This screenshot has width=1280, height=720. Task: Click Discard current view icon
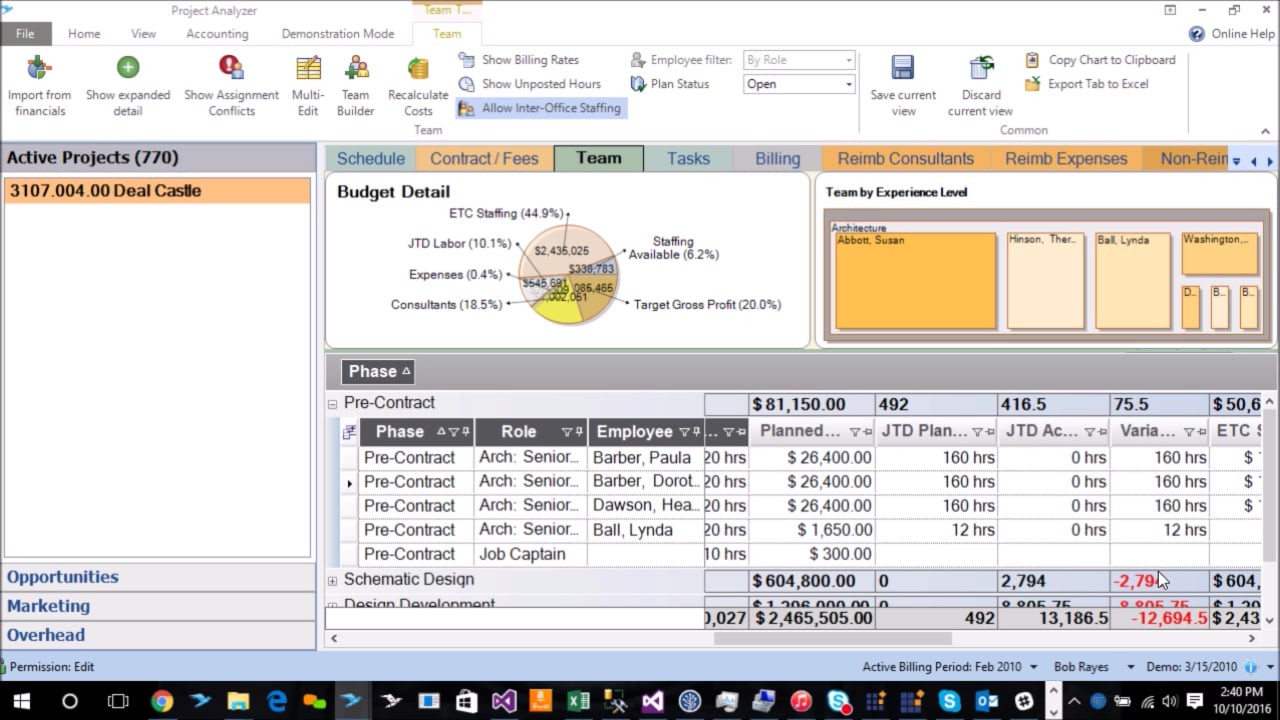pos(980,67)
